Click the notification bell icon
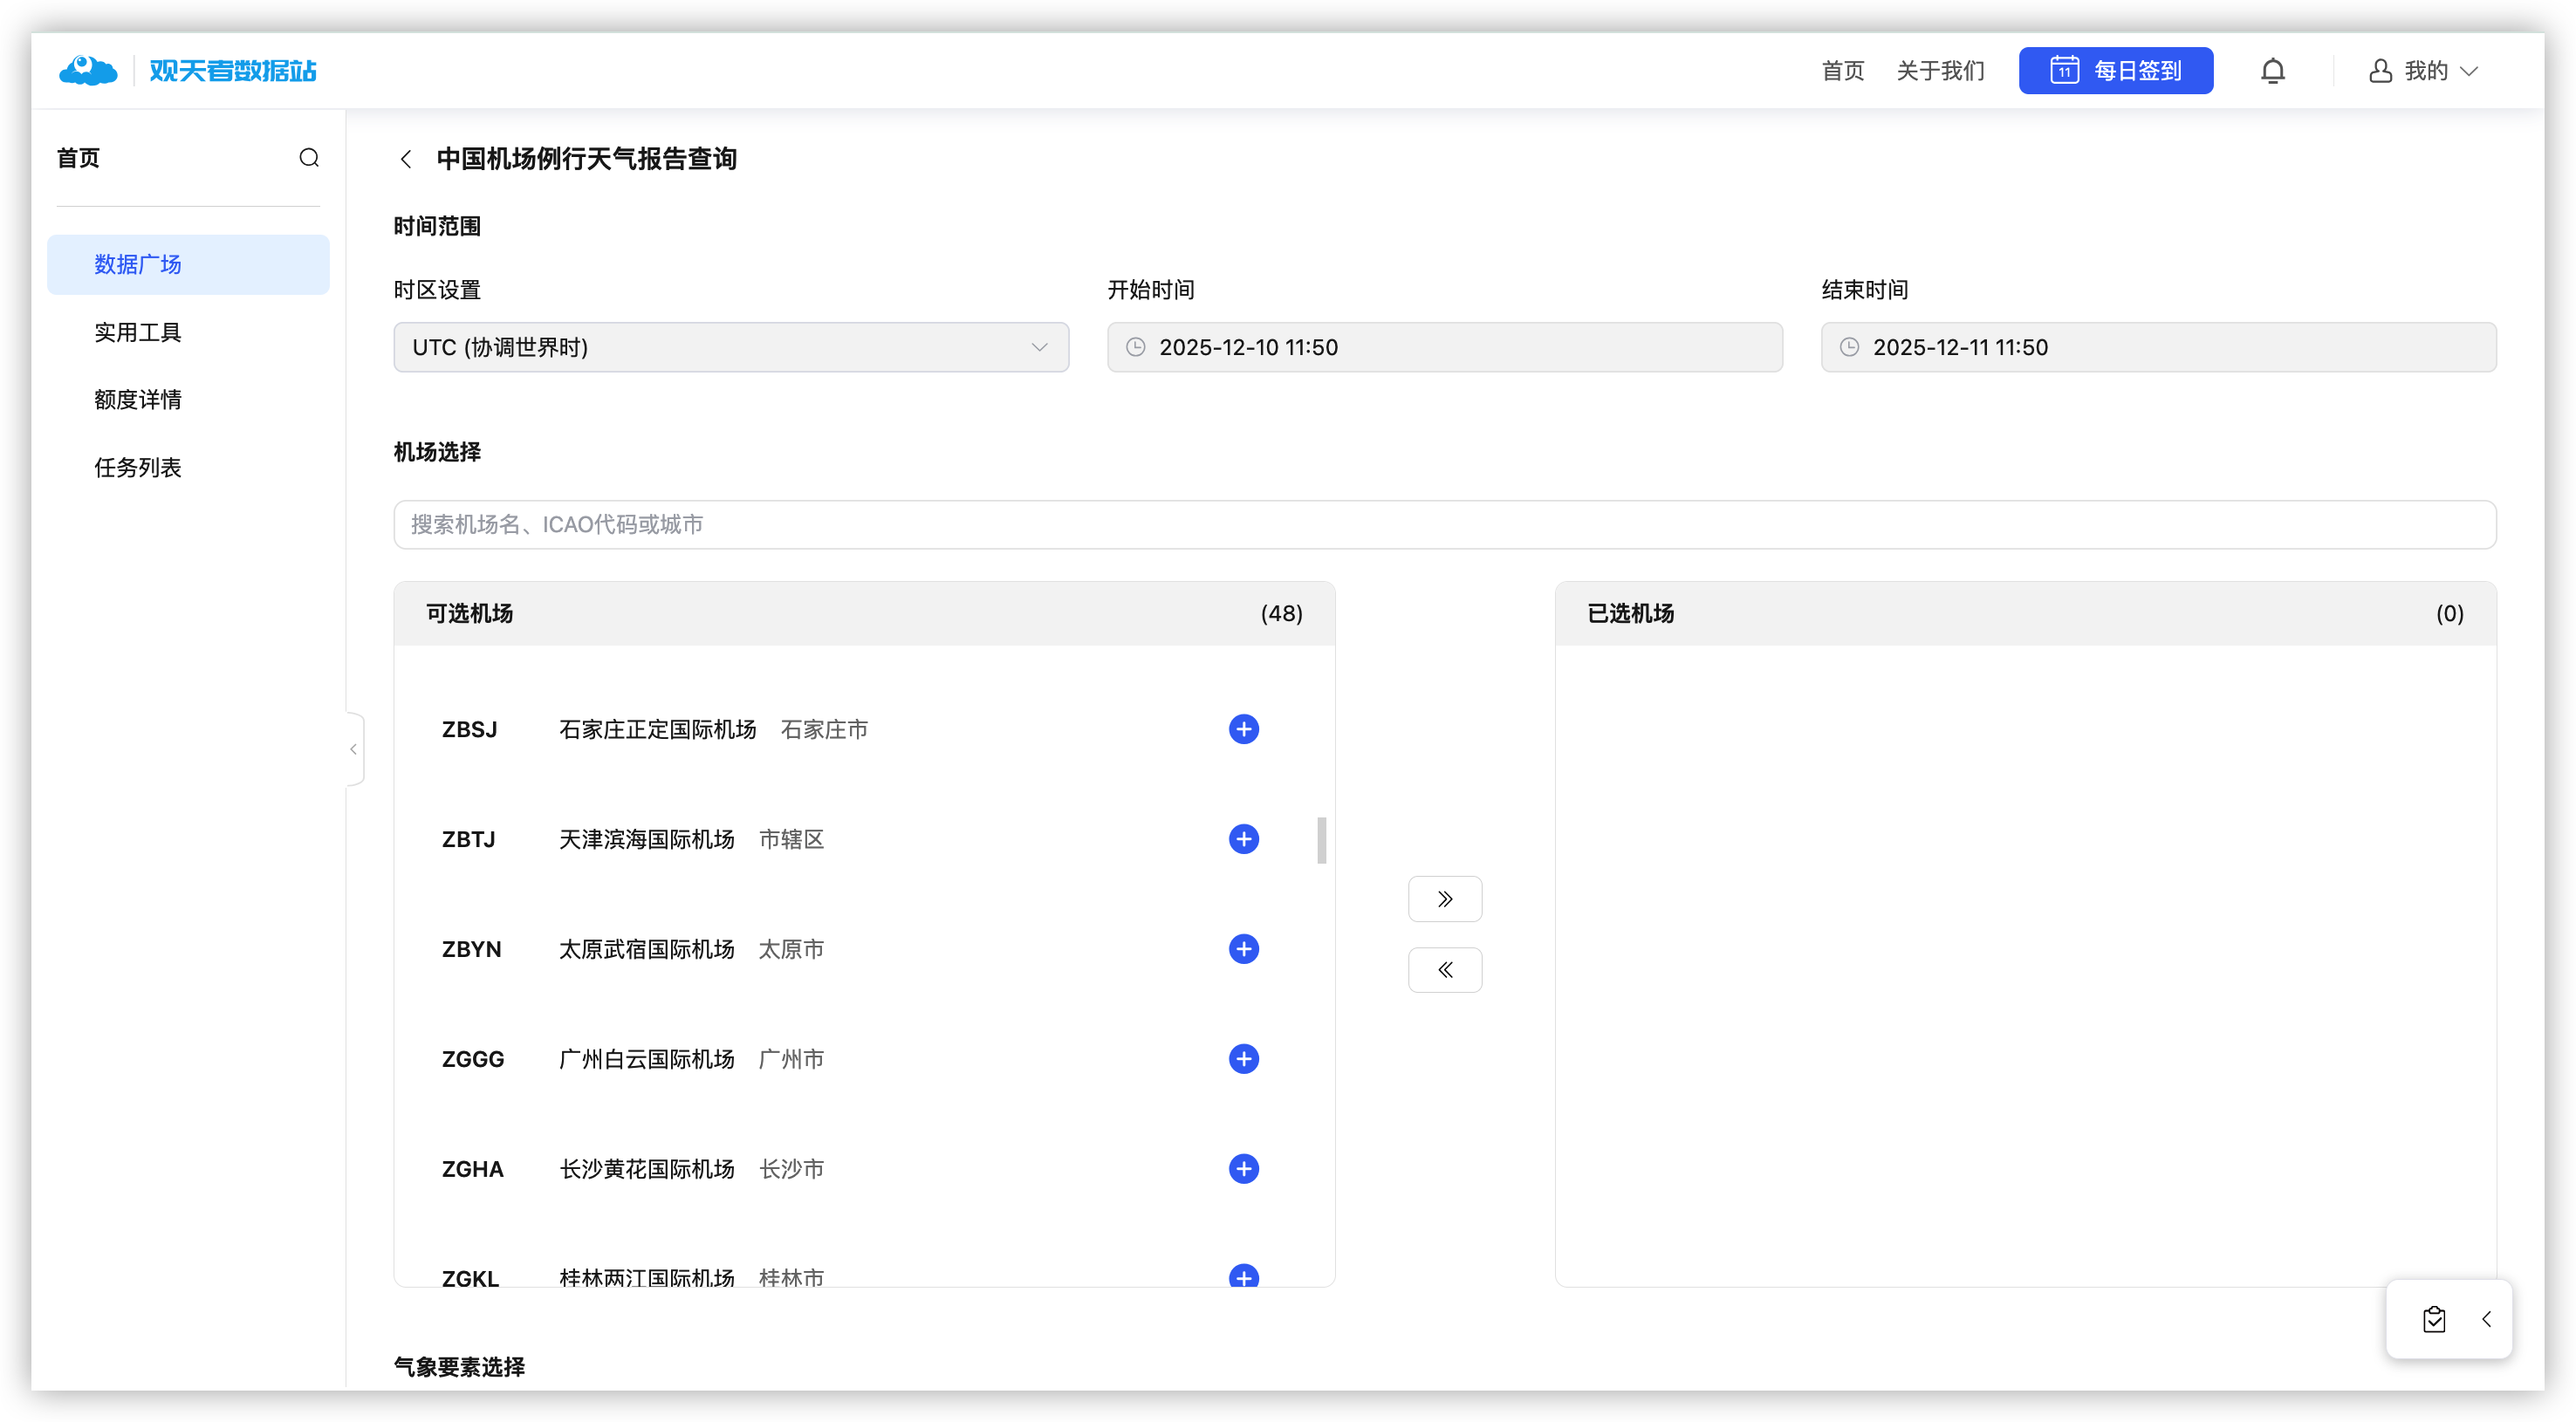 click(2273, 70)
